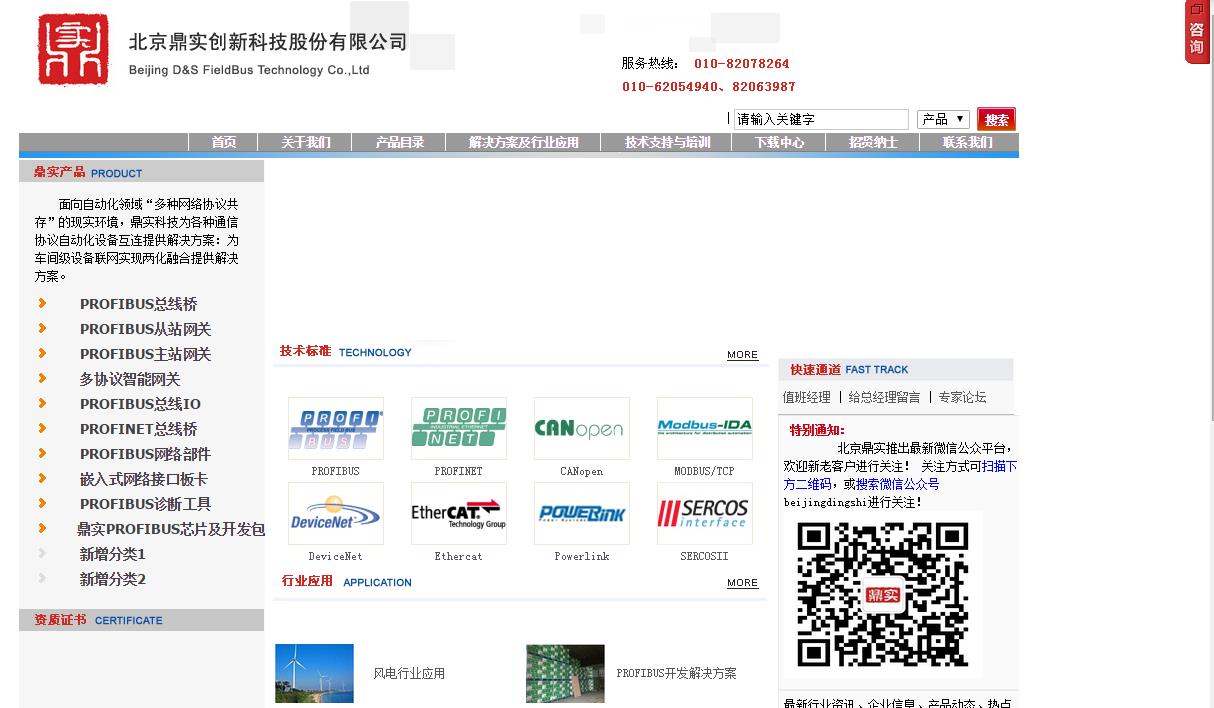Open PROFINET总线桥 product category
1214x708 pixels.
(x=139, y=429)
